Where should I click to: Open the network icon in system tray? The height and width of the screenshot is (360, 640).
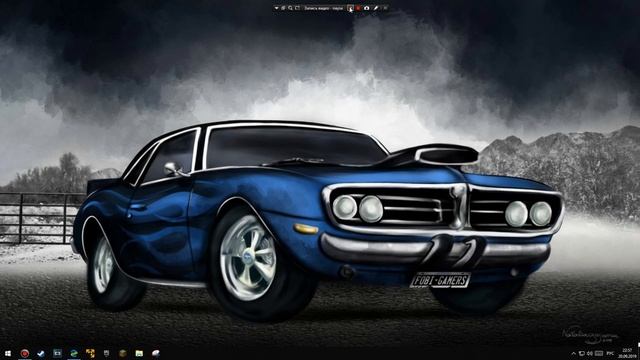coord(582,353)
